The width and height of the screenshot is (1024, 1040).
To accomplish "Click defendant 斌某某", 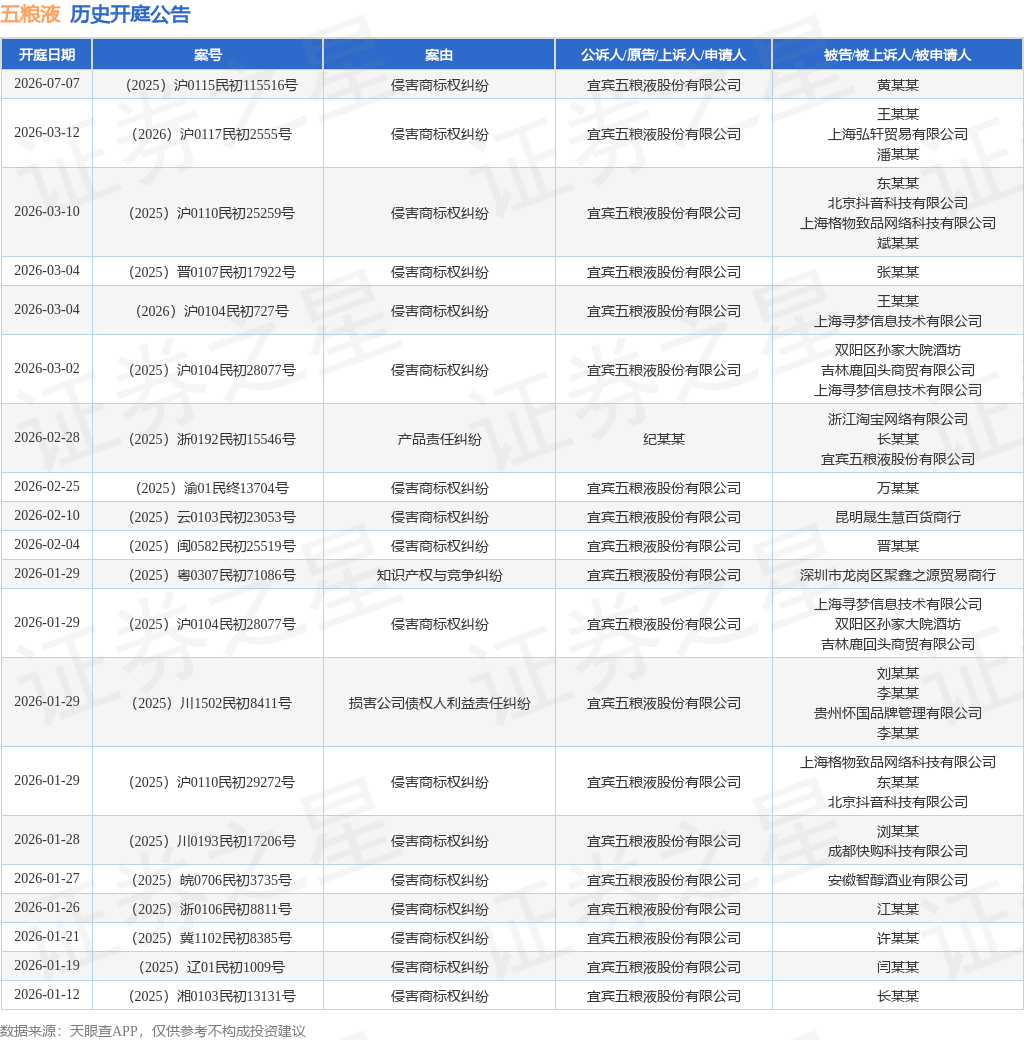I will [897, 243].
